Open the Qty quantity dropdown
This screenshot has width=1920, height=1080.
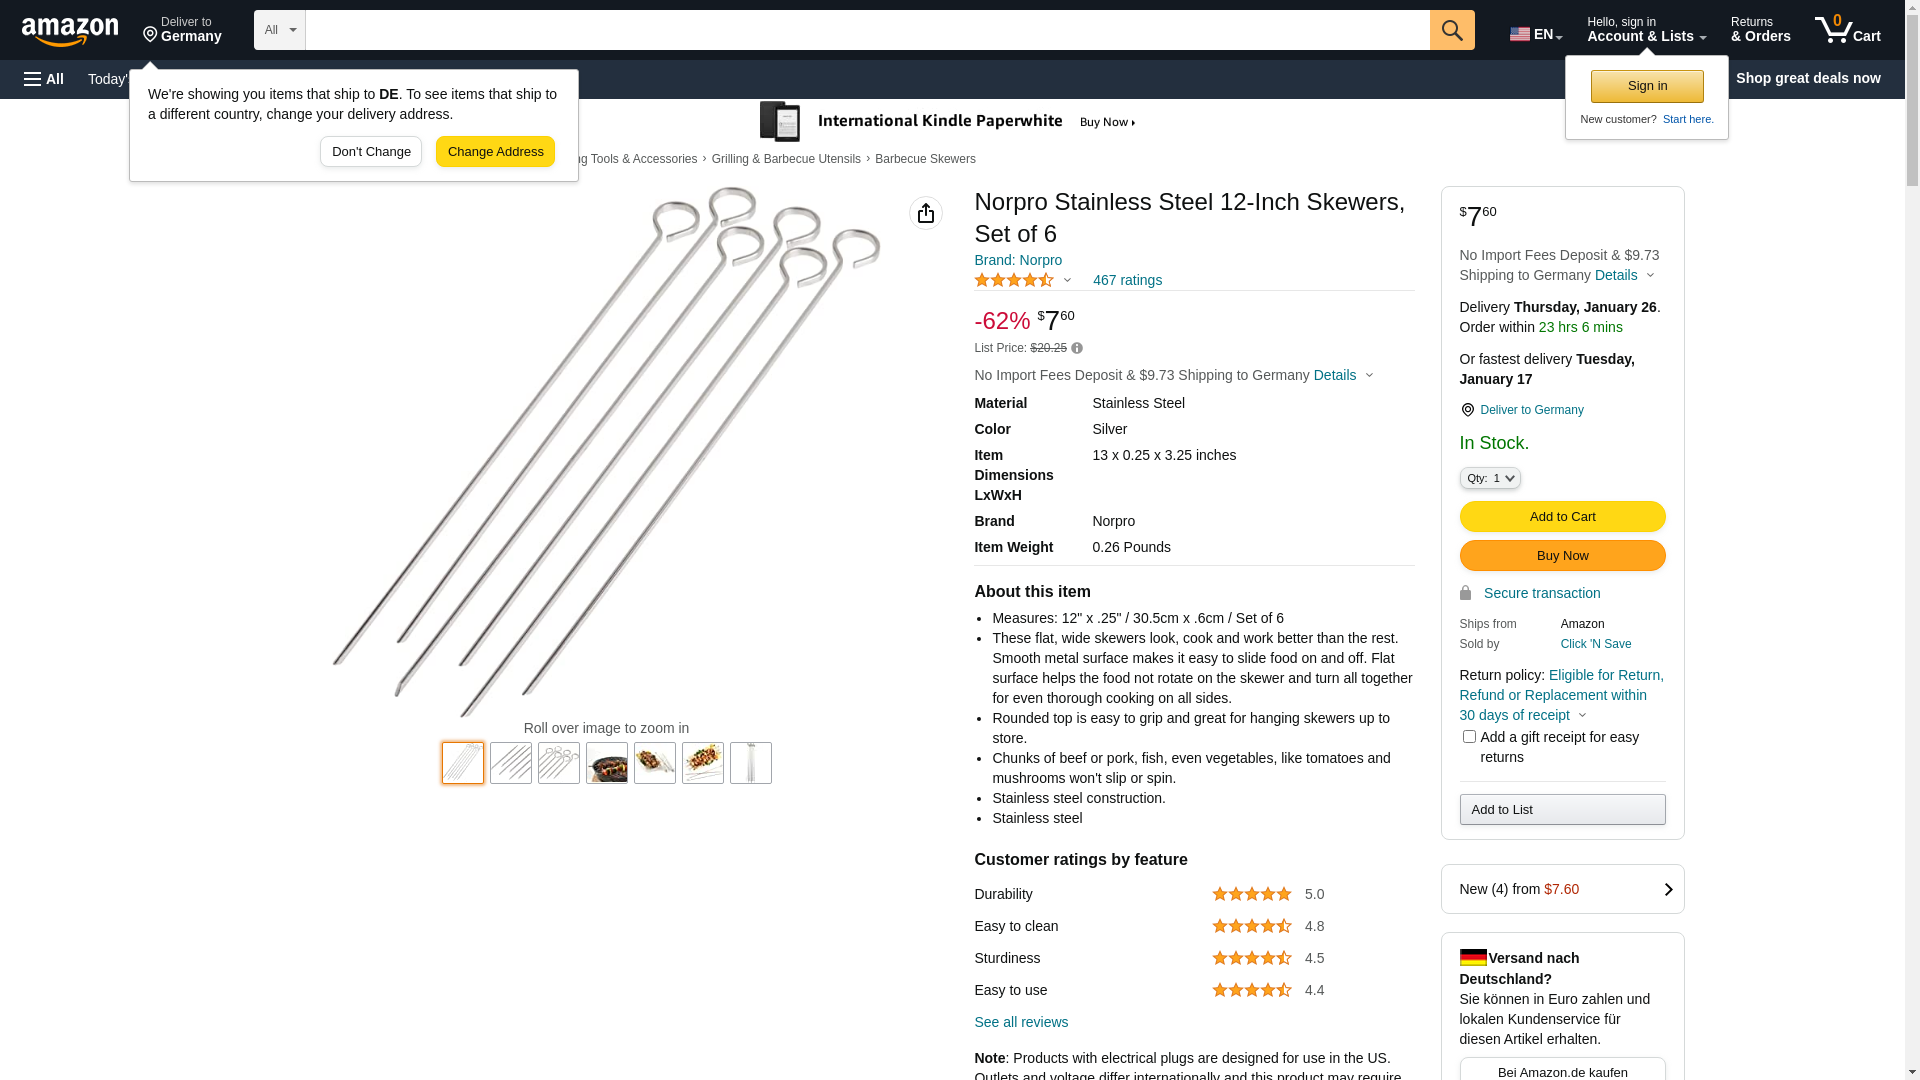click(x=1490, y=479)
